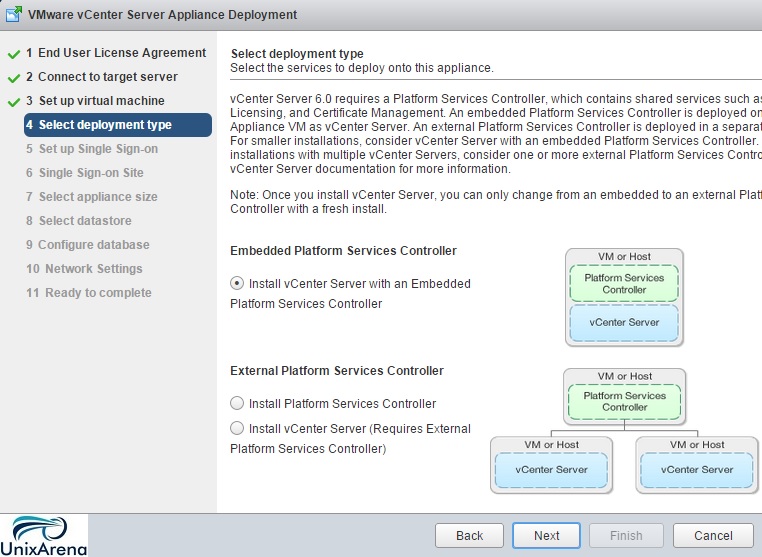Viewport: 762px width, 557px height.
Task: Go to step 3 Set up virtual machine
Action: click(x=95, y=101)
